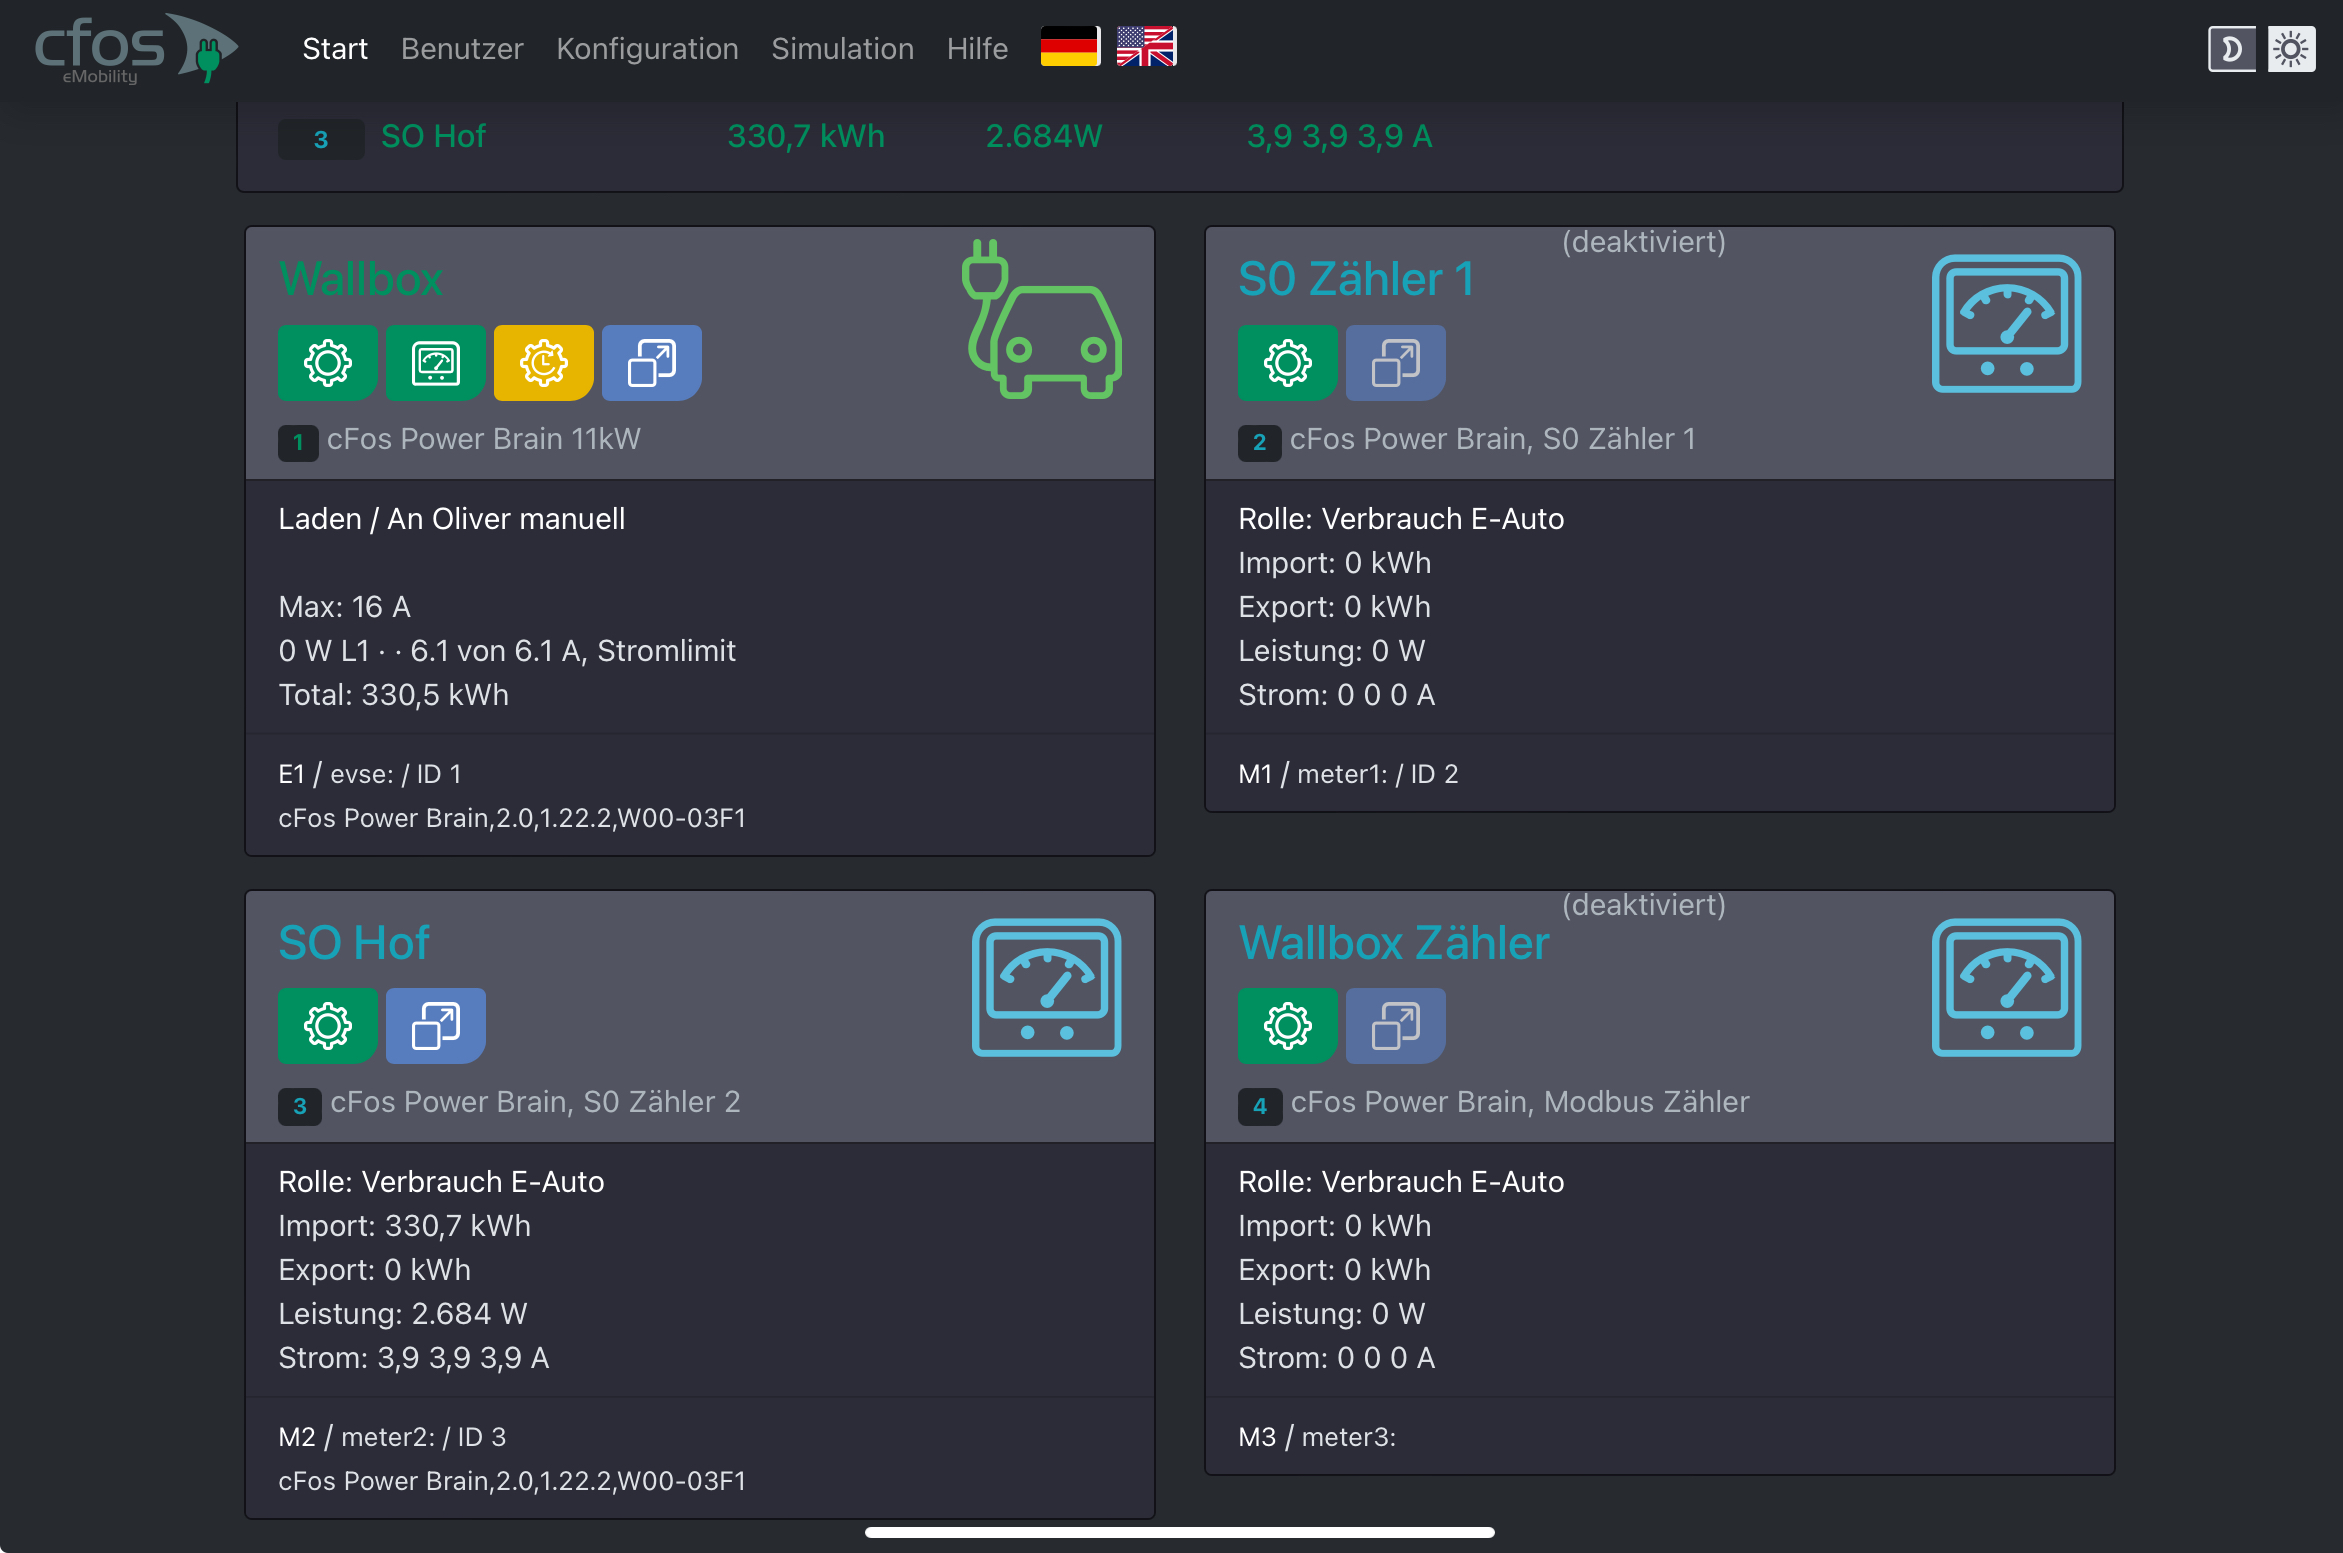Screen dimensions: 2343x1553
Task: Click the 330,7 kWh summary value
Action: [806, 136]
